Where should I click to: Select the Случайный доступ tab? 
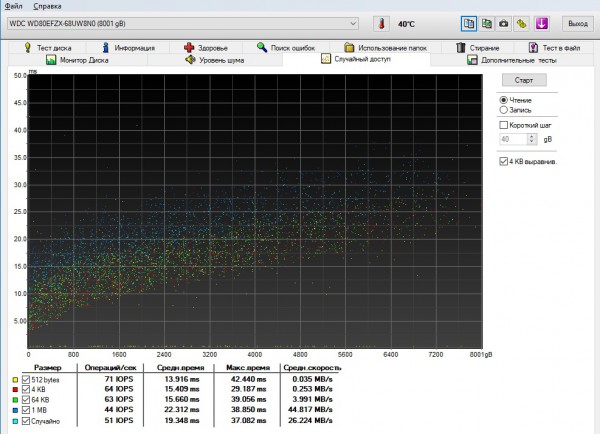click(x=356, y=59)
